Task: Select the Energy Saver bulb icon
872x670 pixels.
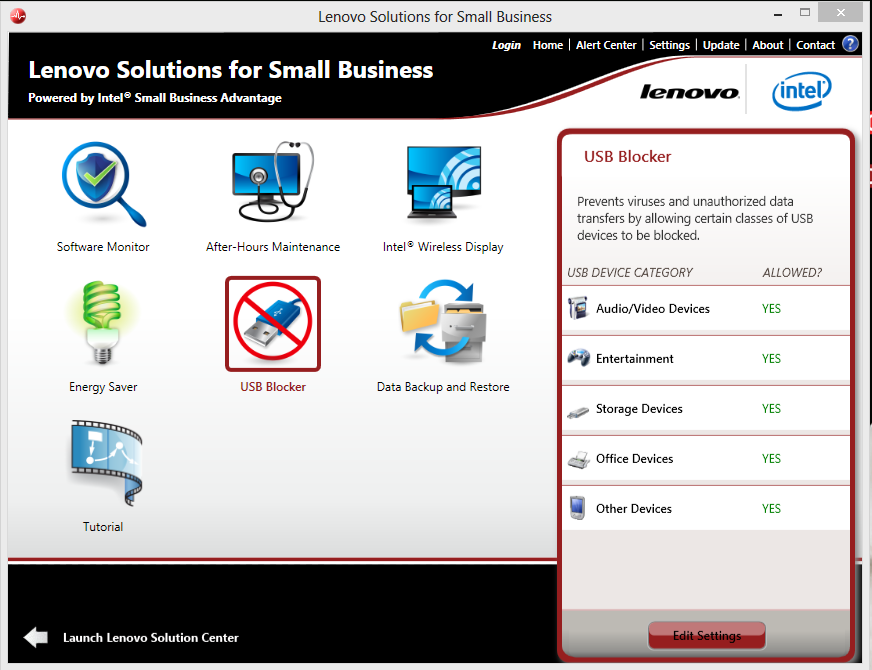Action: tap(102, 322)
